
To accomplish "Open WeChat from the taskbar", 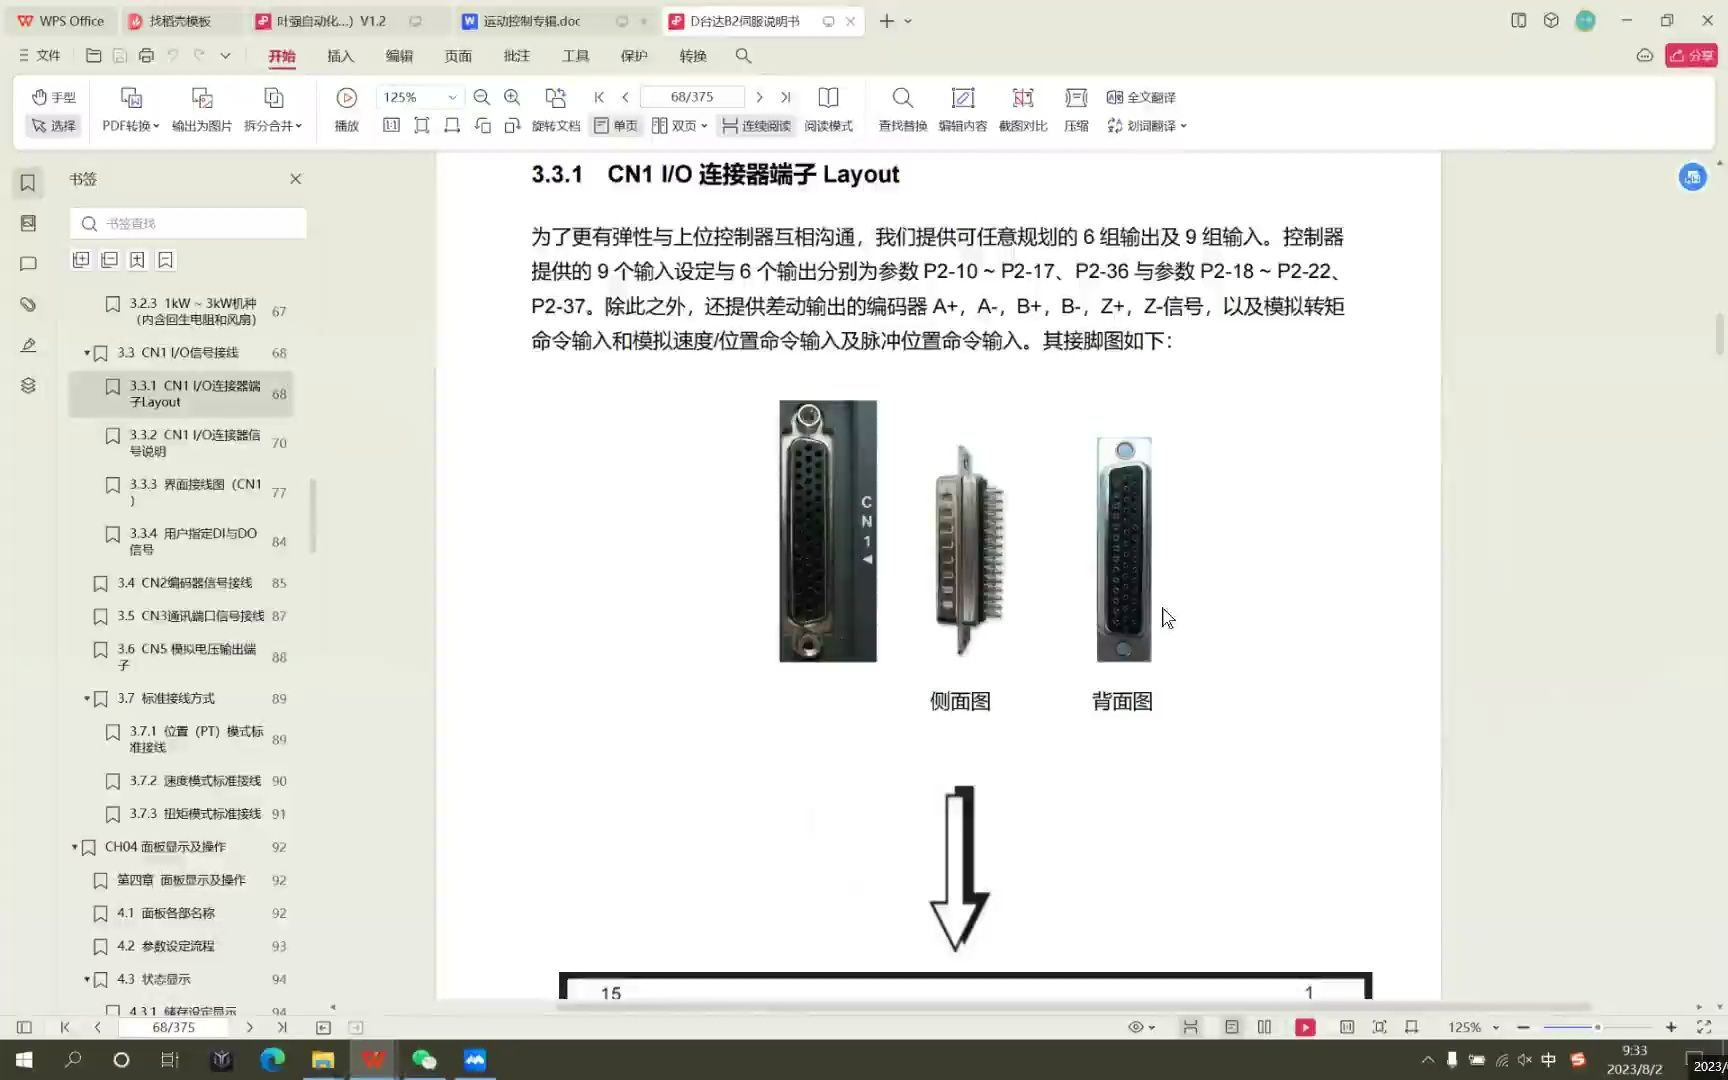I will 424,1060.
